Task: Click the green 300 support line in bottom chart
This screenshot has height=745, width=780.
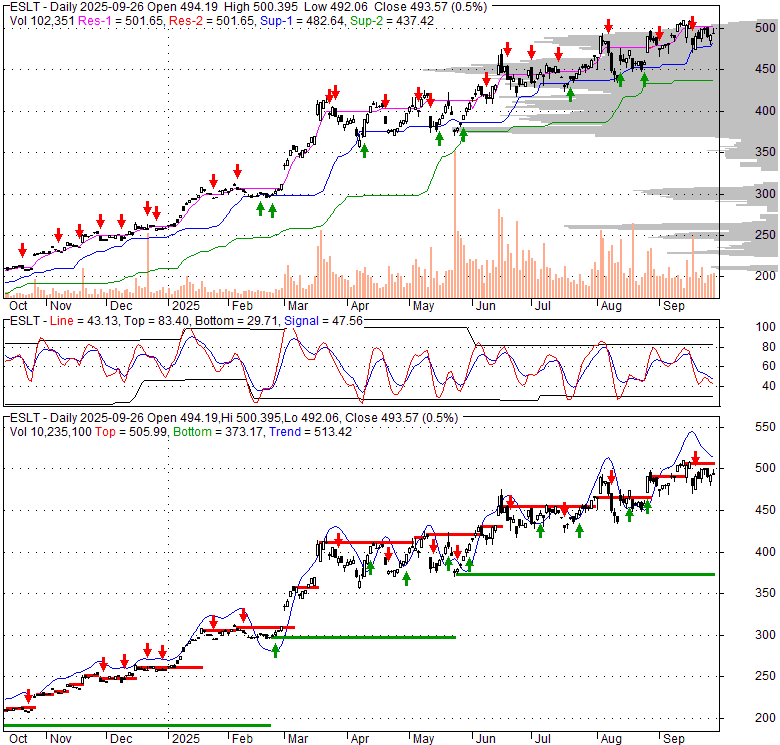Action: click(366, 637)
